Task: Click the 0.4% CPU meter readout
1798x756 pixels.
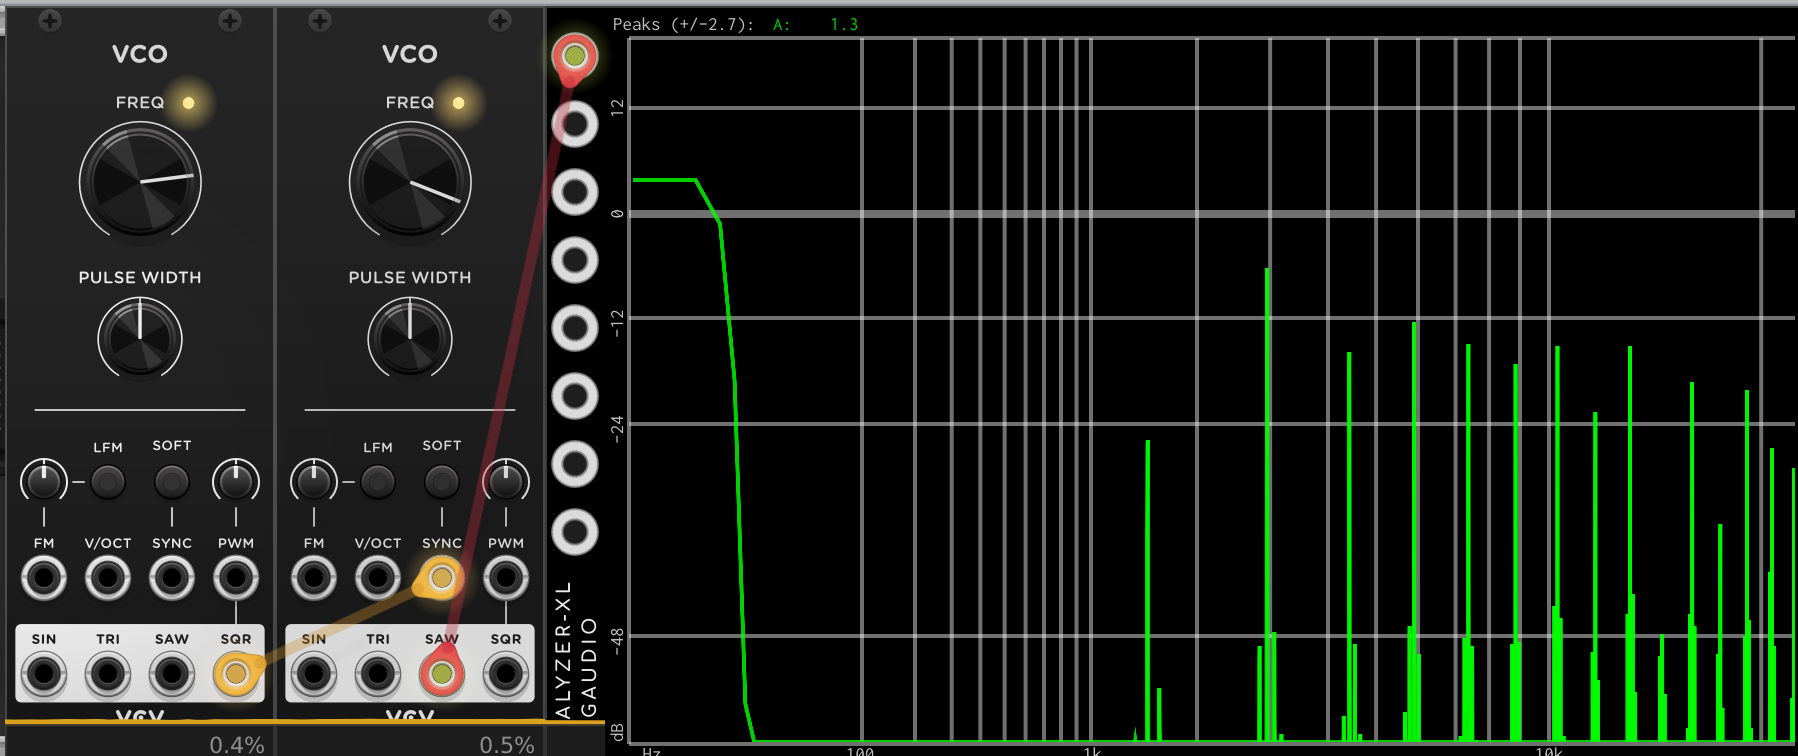Action: pos(237,744)
